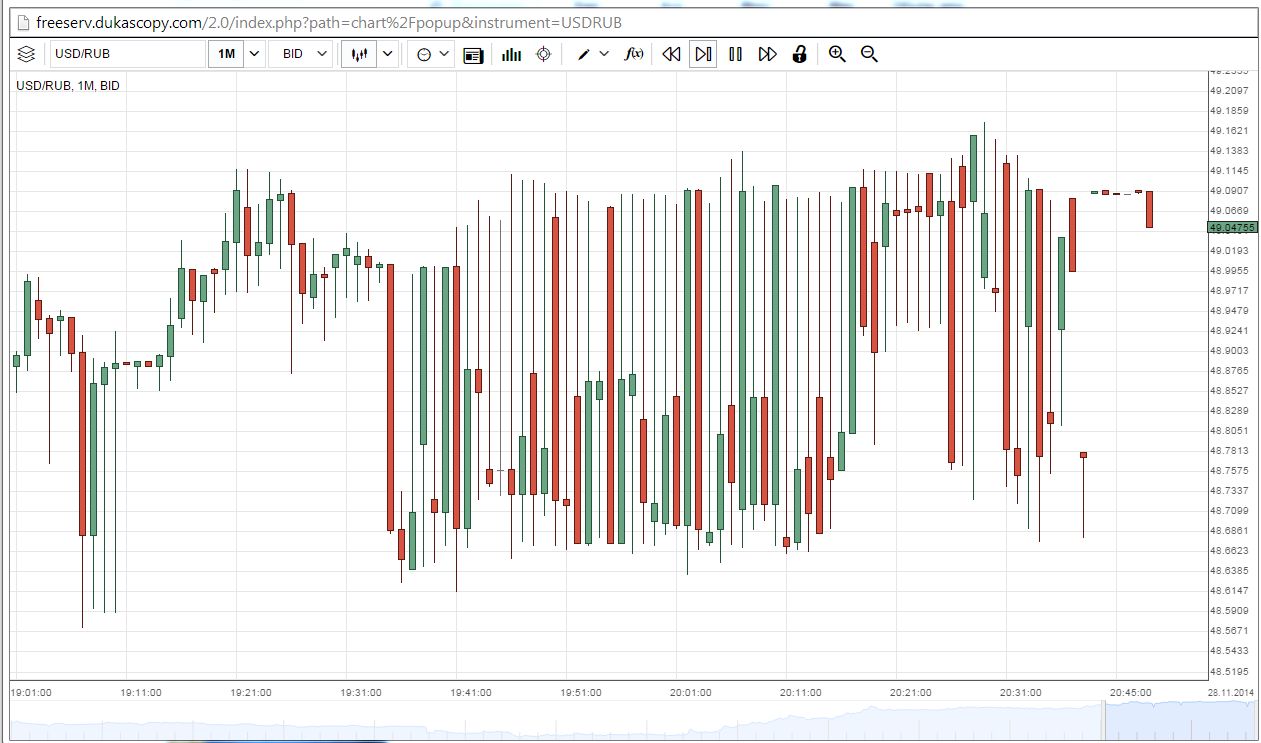Image resolution: width=1261 pixels, height=743 pixels.
Task: Click the fast forward chart button
Action: [767, 54]
